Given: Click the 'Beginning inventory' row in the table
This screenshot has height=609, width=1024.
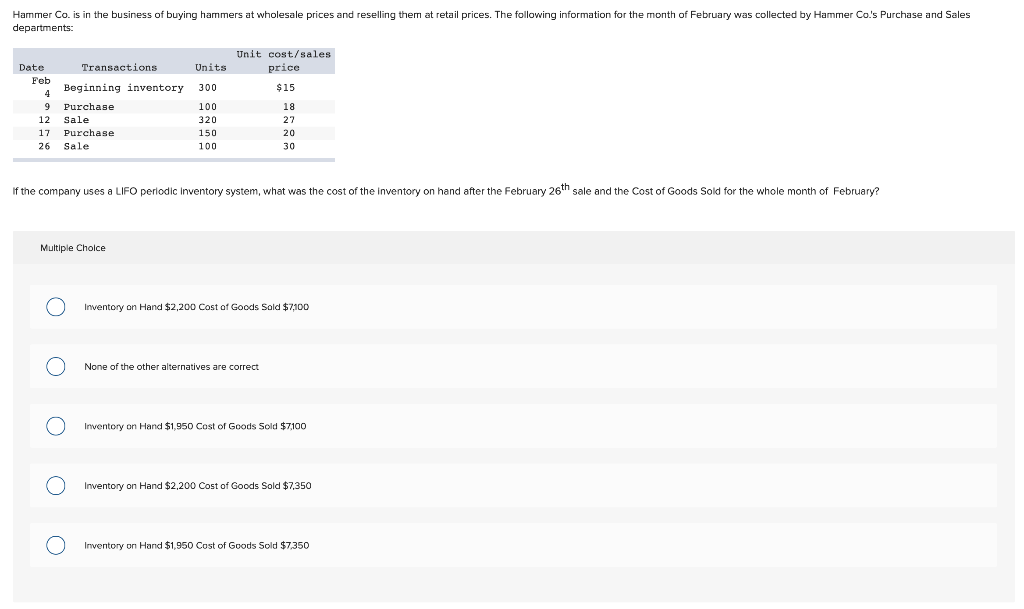Looking at the screenshot, I should [x=122, y=87].
